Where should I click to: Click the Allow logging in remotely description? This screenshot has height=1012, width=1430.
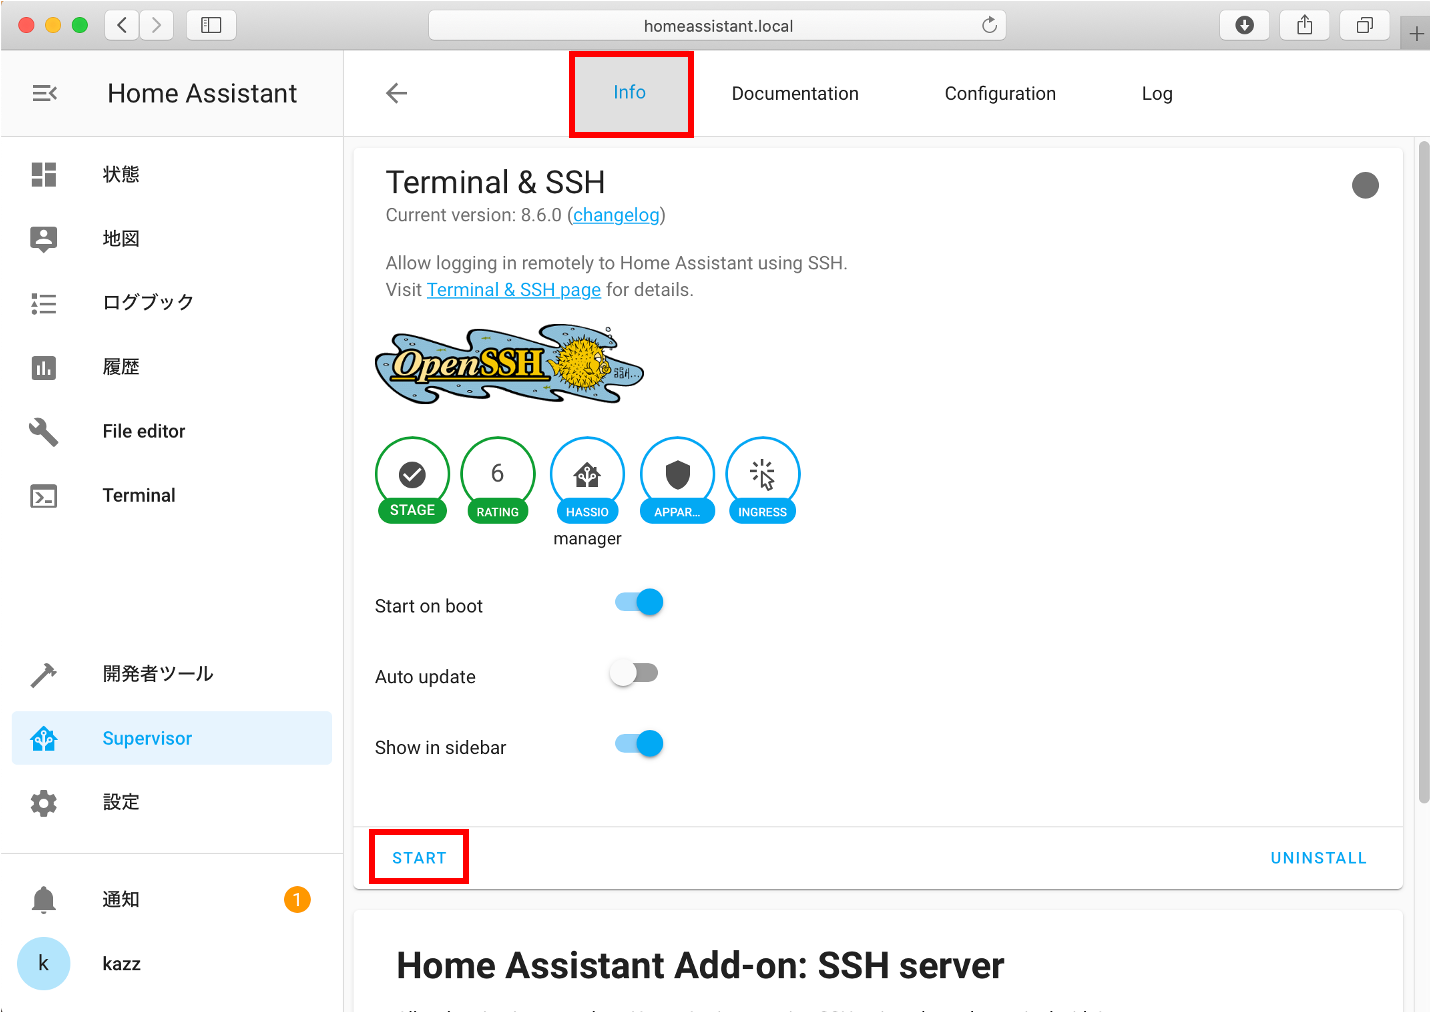click(x=616, y=263)
